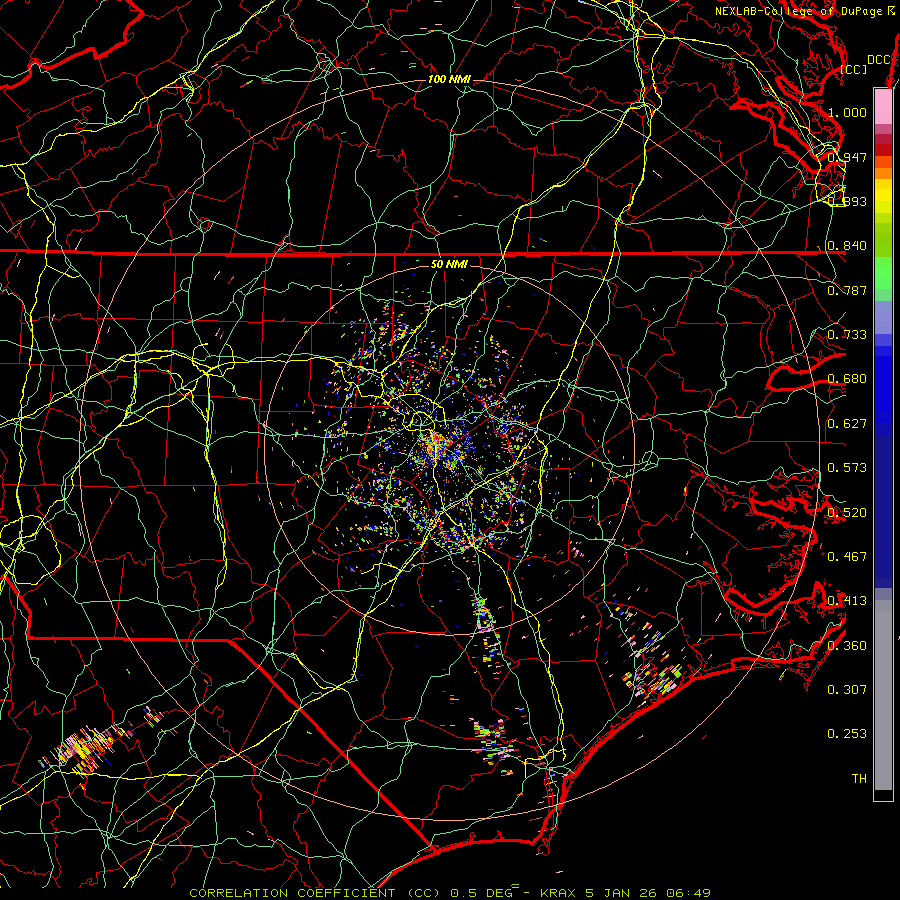This screenshot has width=900, height=900.
Task: Click the 0.360 scale value
Action: [847, 646]
